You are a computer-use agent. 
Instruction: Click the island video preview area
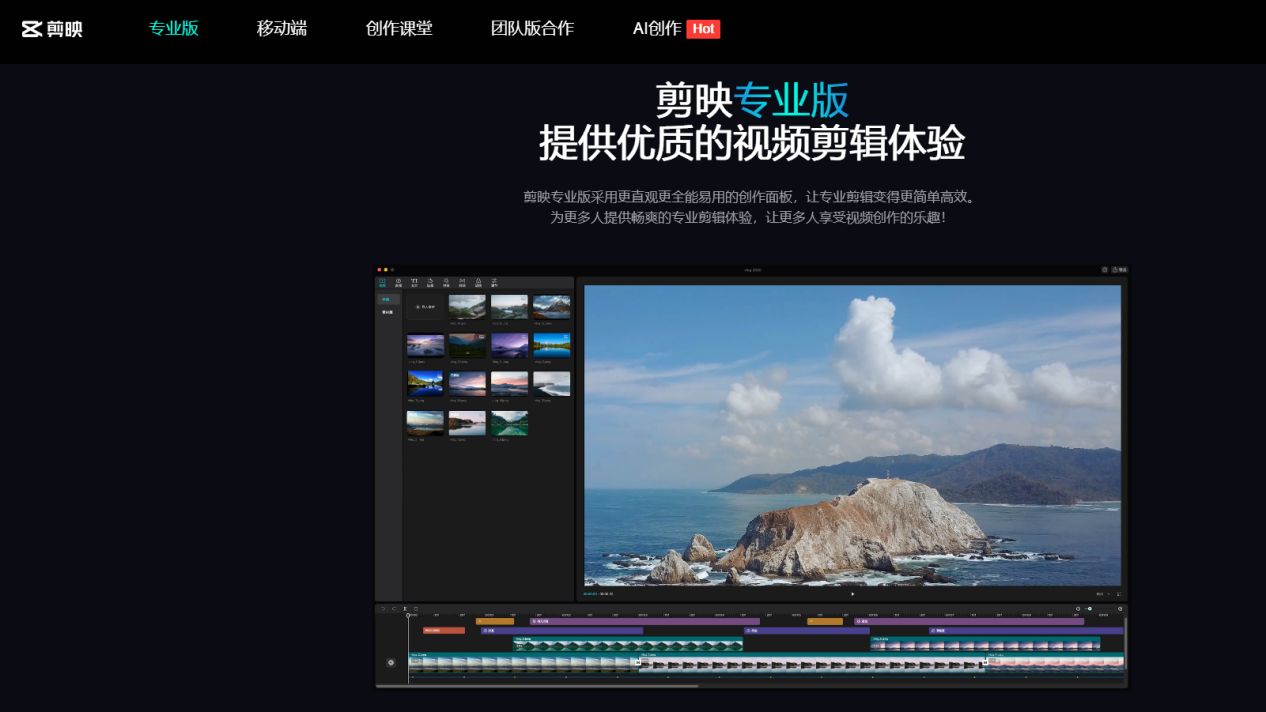click(852, 435)
